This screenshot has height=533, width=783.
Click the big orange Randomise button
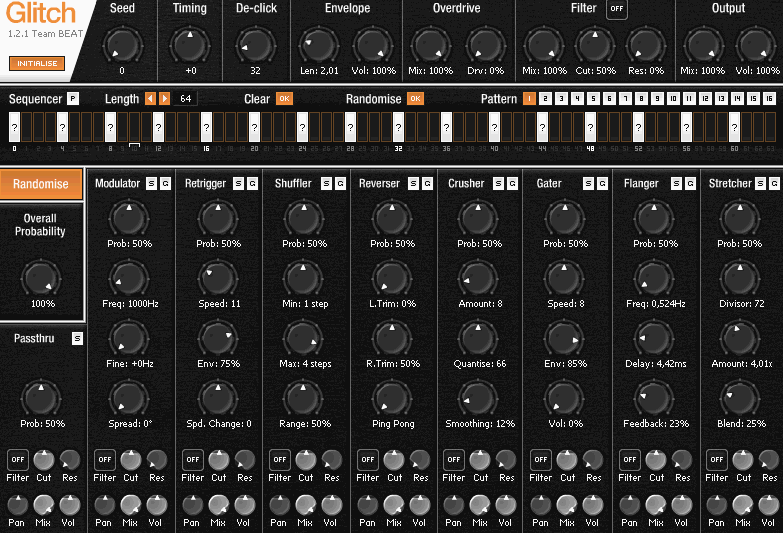click(x=41, y=184)
